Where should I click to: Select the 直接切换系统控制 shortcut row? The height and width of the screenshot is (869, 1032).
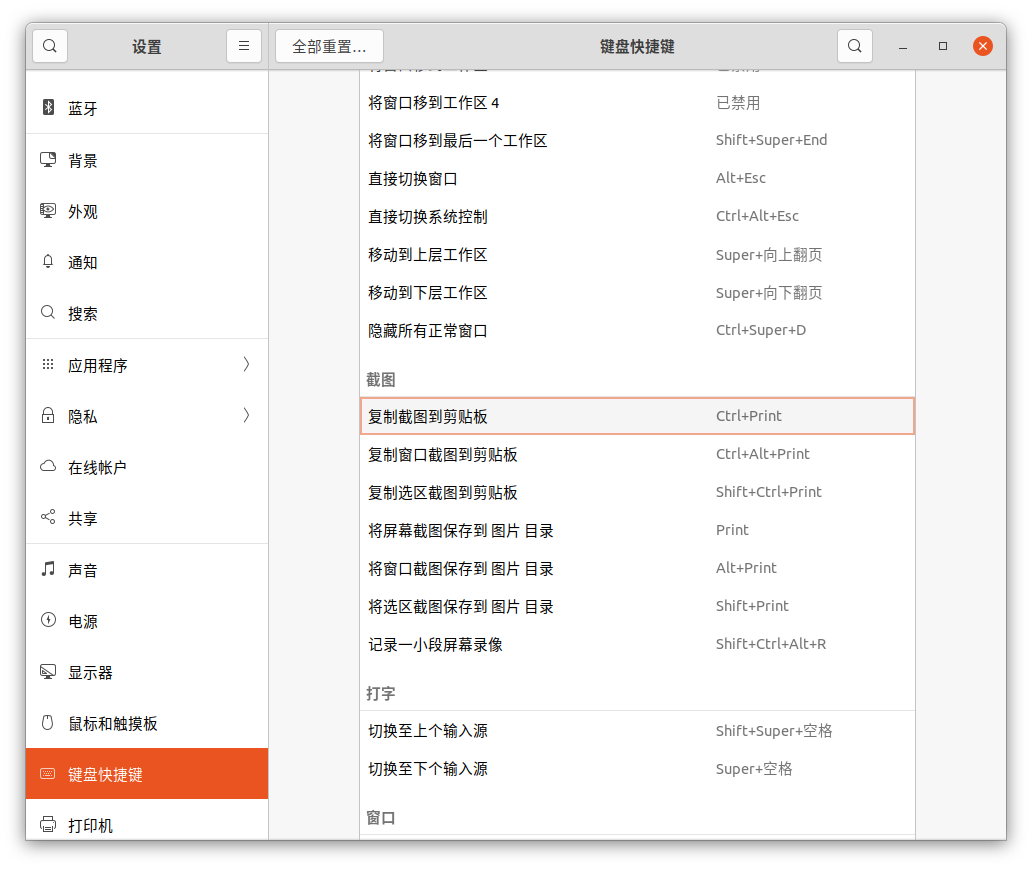[x=637, y=217]
